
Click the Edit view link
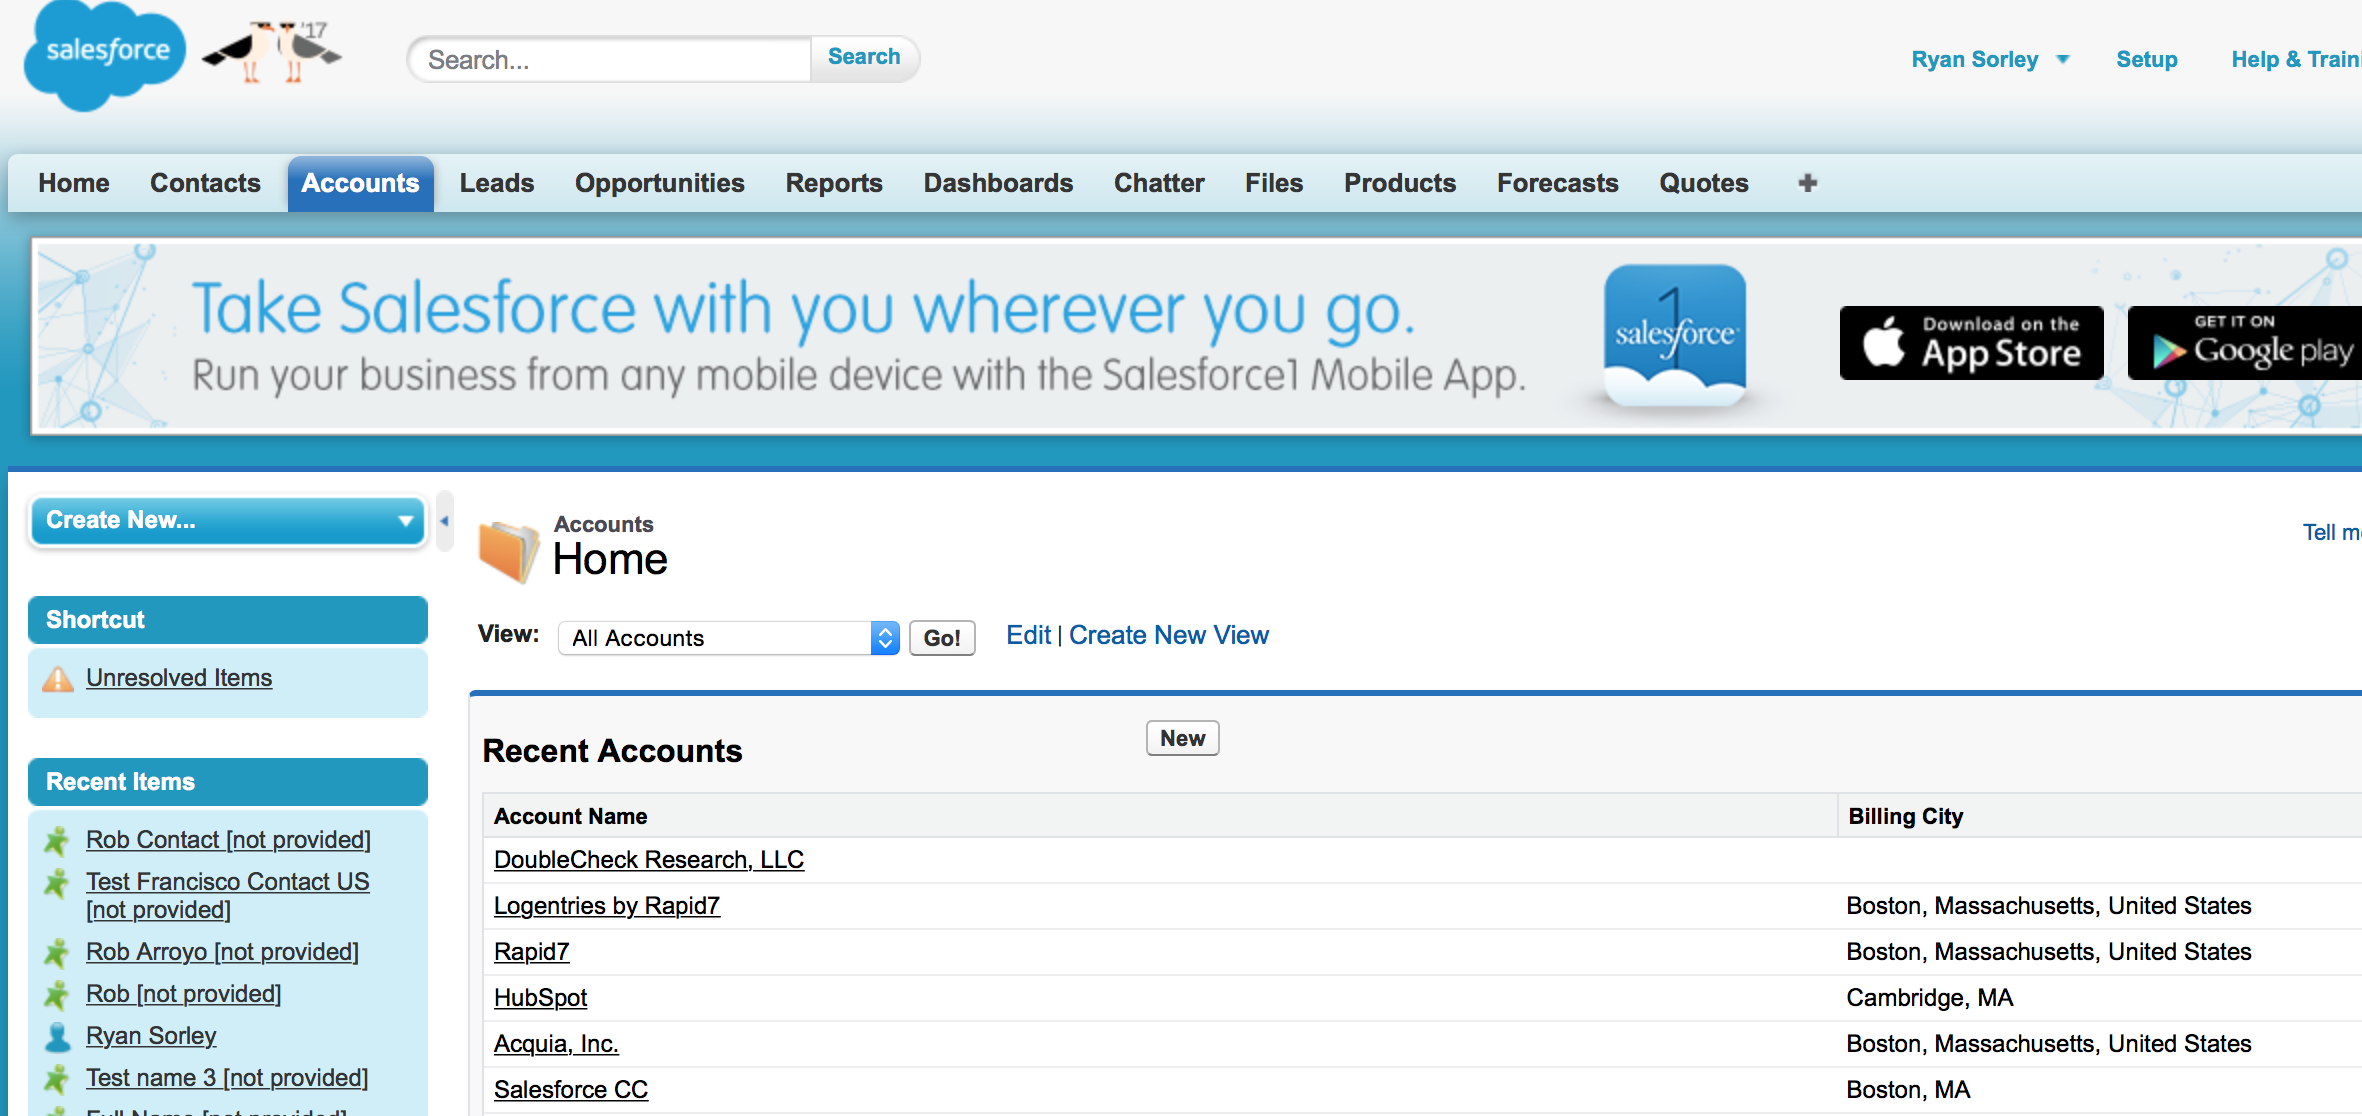[x=1028, y=636]
